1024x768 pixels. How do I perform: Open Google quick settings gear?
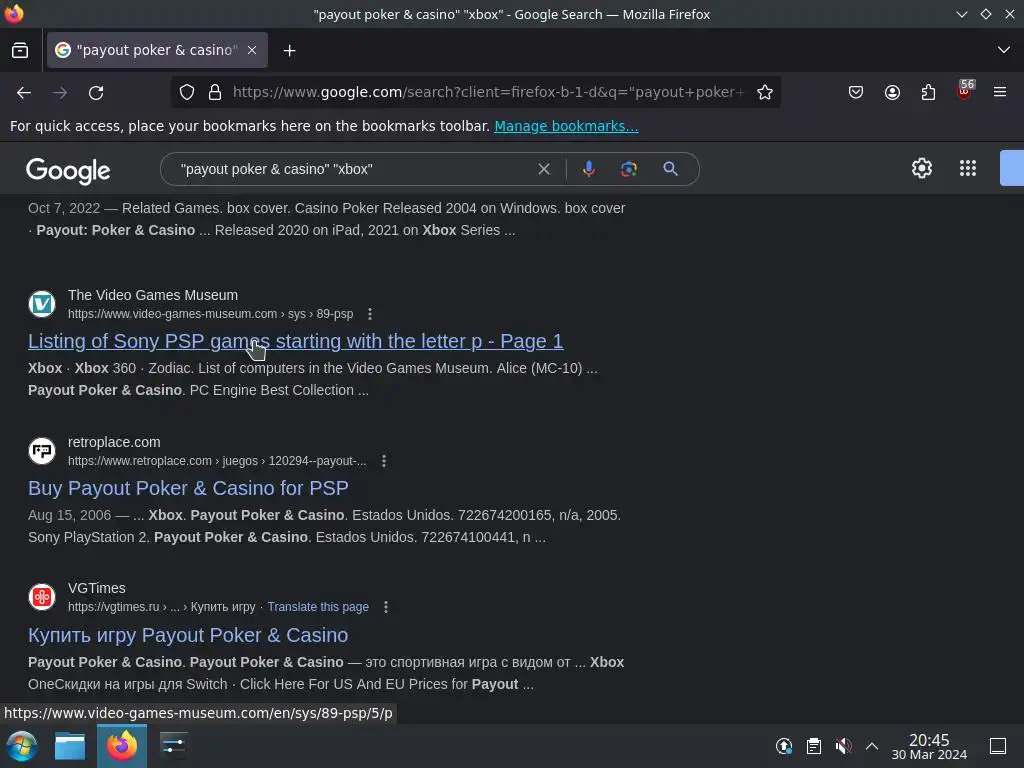coord(921,168)
